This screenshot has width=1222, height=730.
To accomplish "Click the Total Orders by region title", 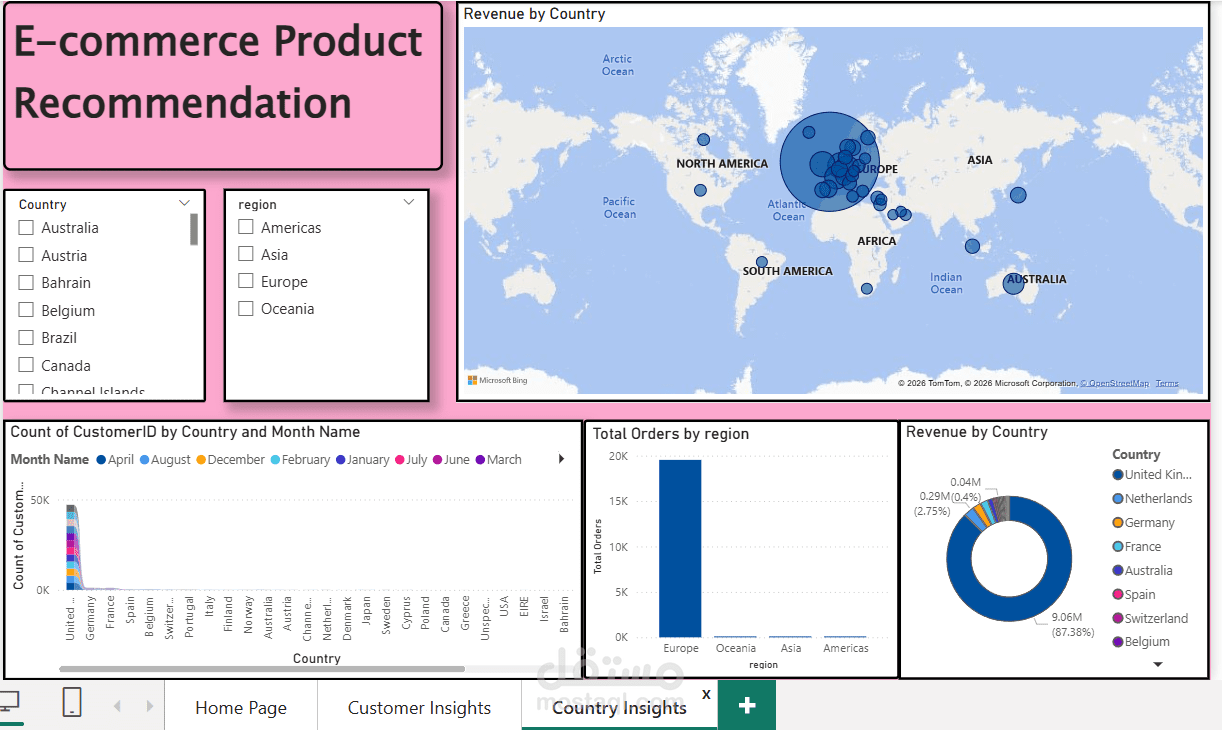I will pyautogui.click(x=670, y=434).
